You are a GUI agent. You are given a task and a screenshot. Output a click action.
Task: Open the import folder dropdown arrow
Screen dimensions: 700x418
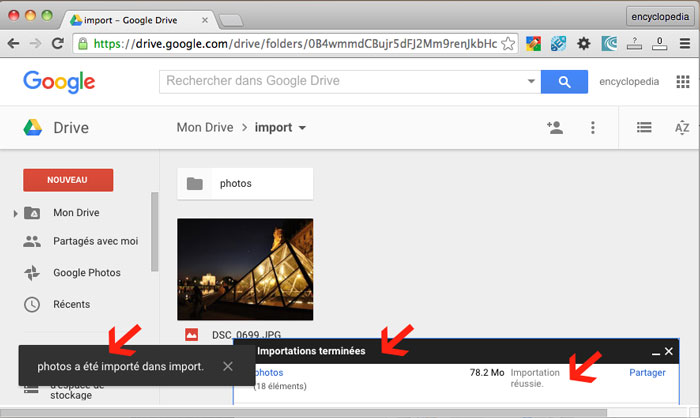[x=302, y=128]
